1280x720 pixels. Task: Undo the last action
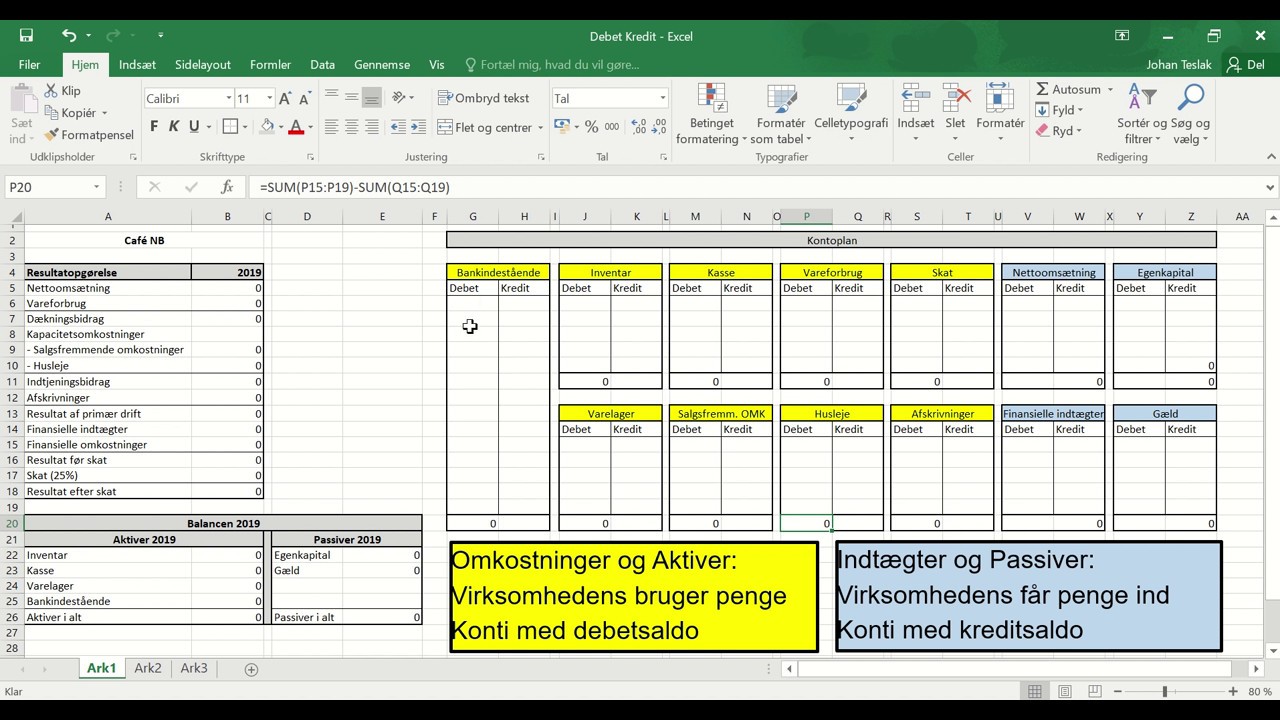click(x=68, y=36)
